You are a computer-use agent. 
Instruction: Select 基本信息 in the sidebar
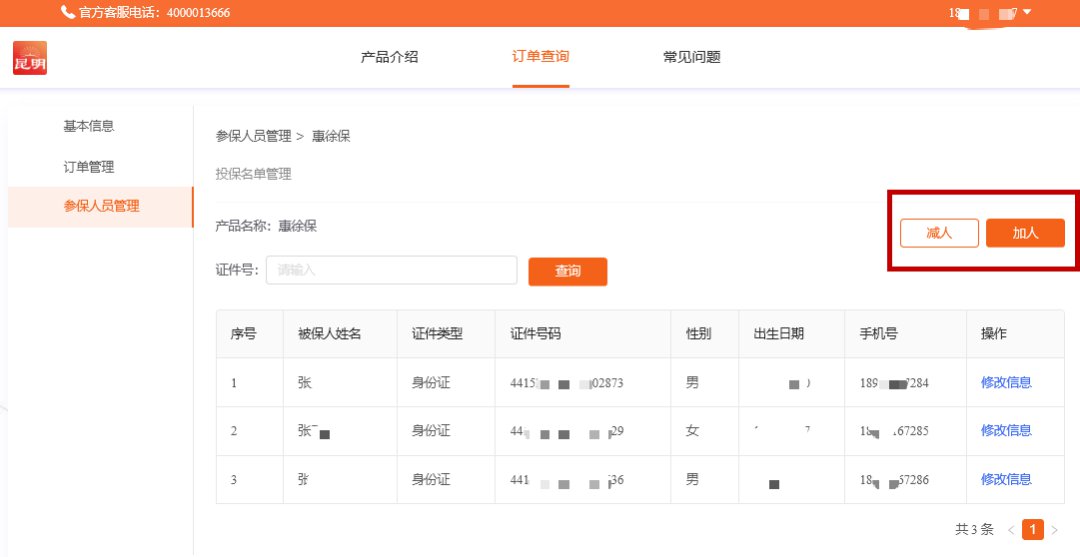click(x=89, y=126)
